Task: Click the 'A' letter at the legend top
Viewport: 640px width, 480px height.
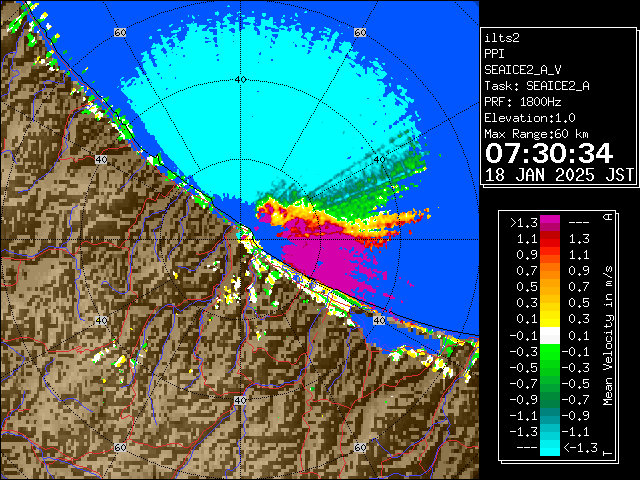Action: point(608,217)
